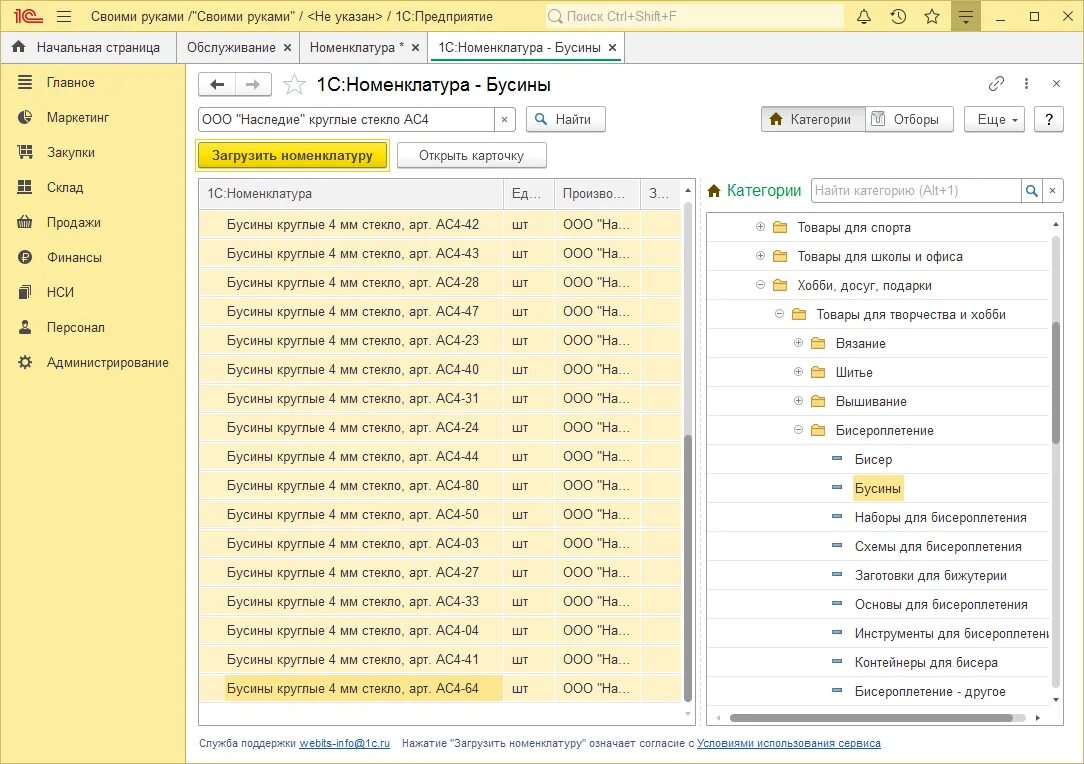Close 1С:Номенклатура - Бусины tab
Viewport: 1084px width, 764px height.
612,48
